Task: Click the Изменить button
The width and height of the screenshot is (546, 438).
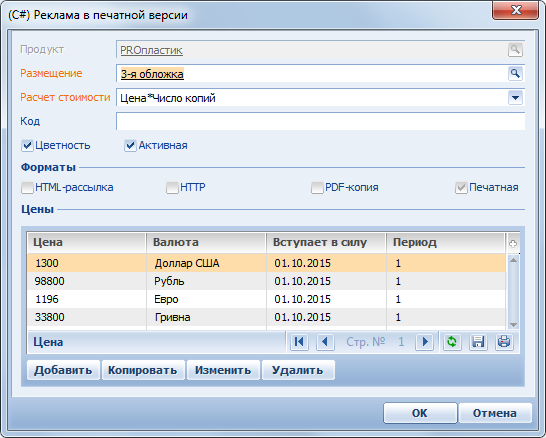Action: (223, 370)
